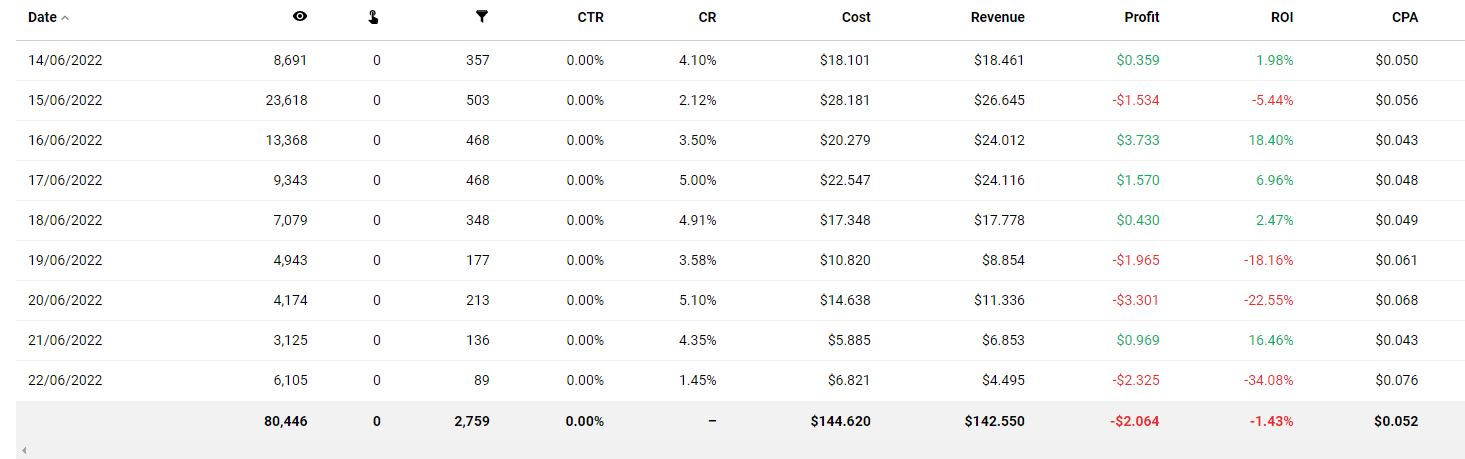
Task: Click the Cost column header
Action: pyautogui.click(x=856, y=17)
